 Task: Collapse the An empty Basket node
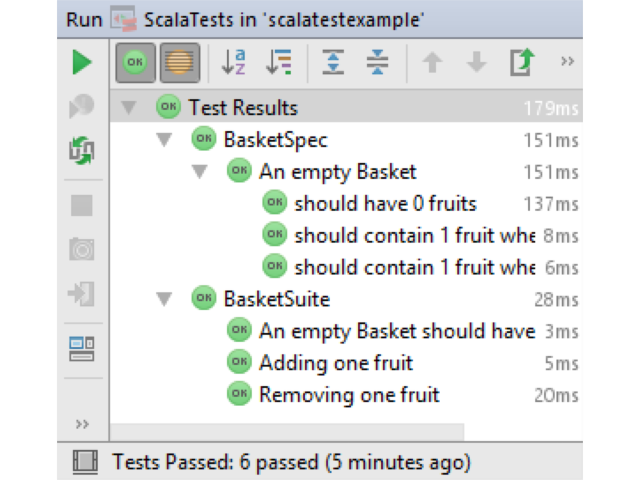tap(200, 171)
